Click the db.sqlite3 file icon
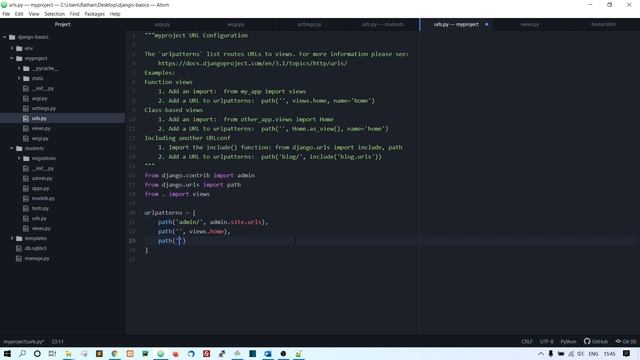This screenshot has height=360, width=640. pos(18,248)
